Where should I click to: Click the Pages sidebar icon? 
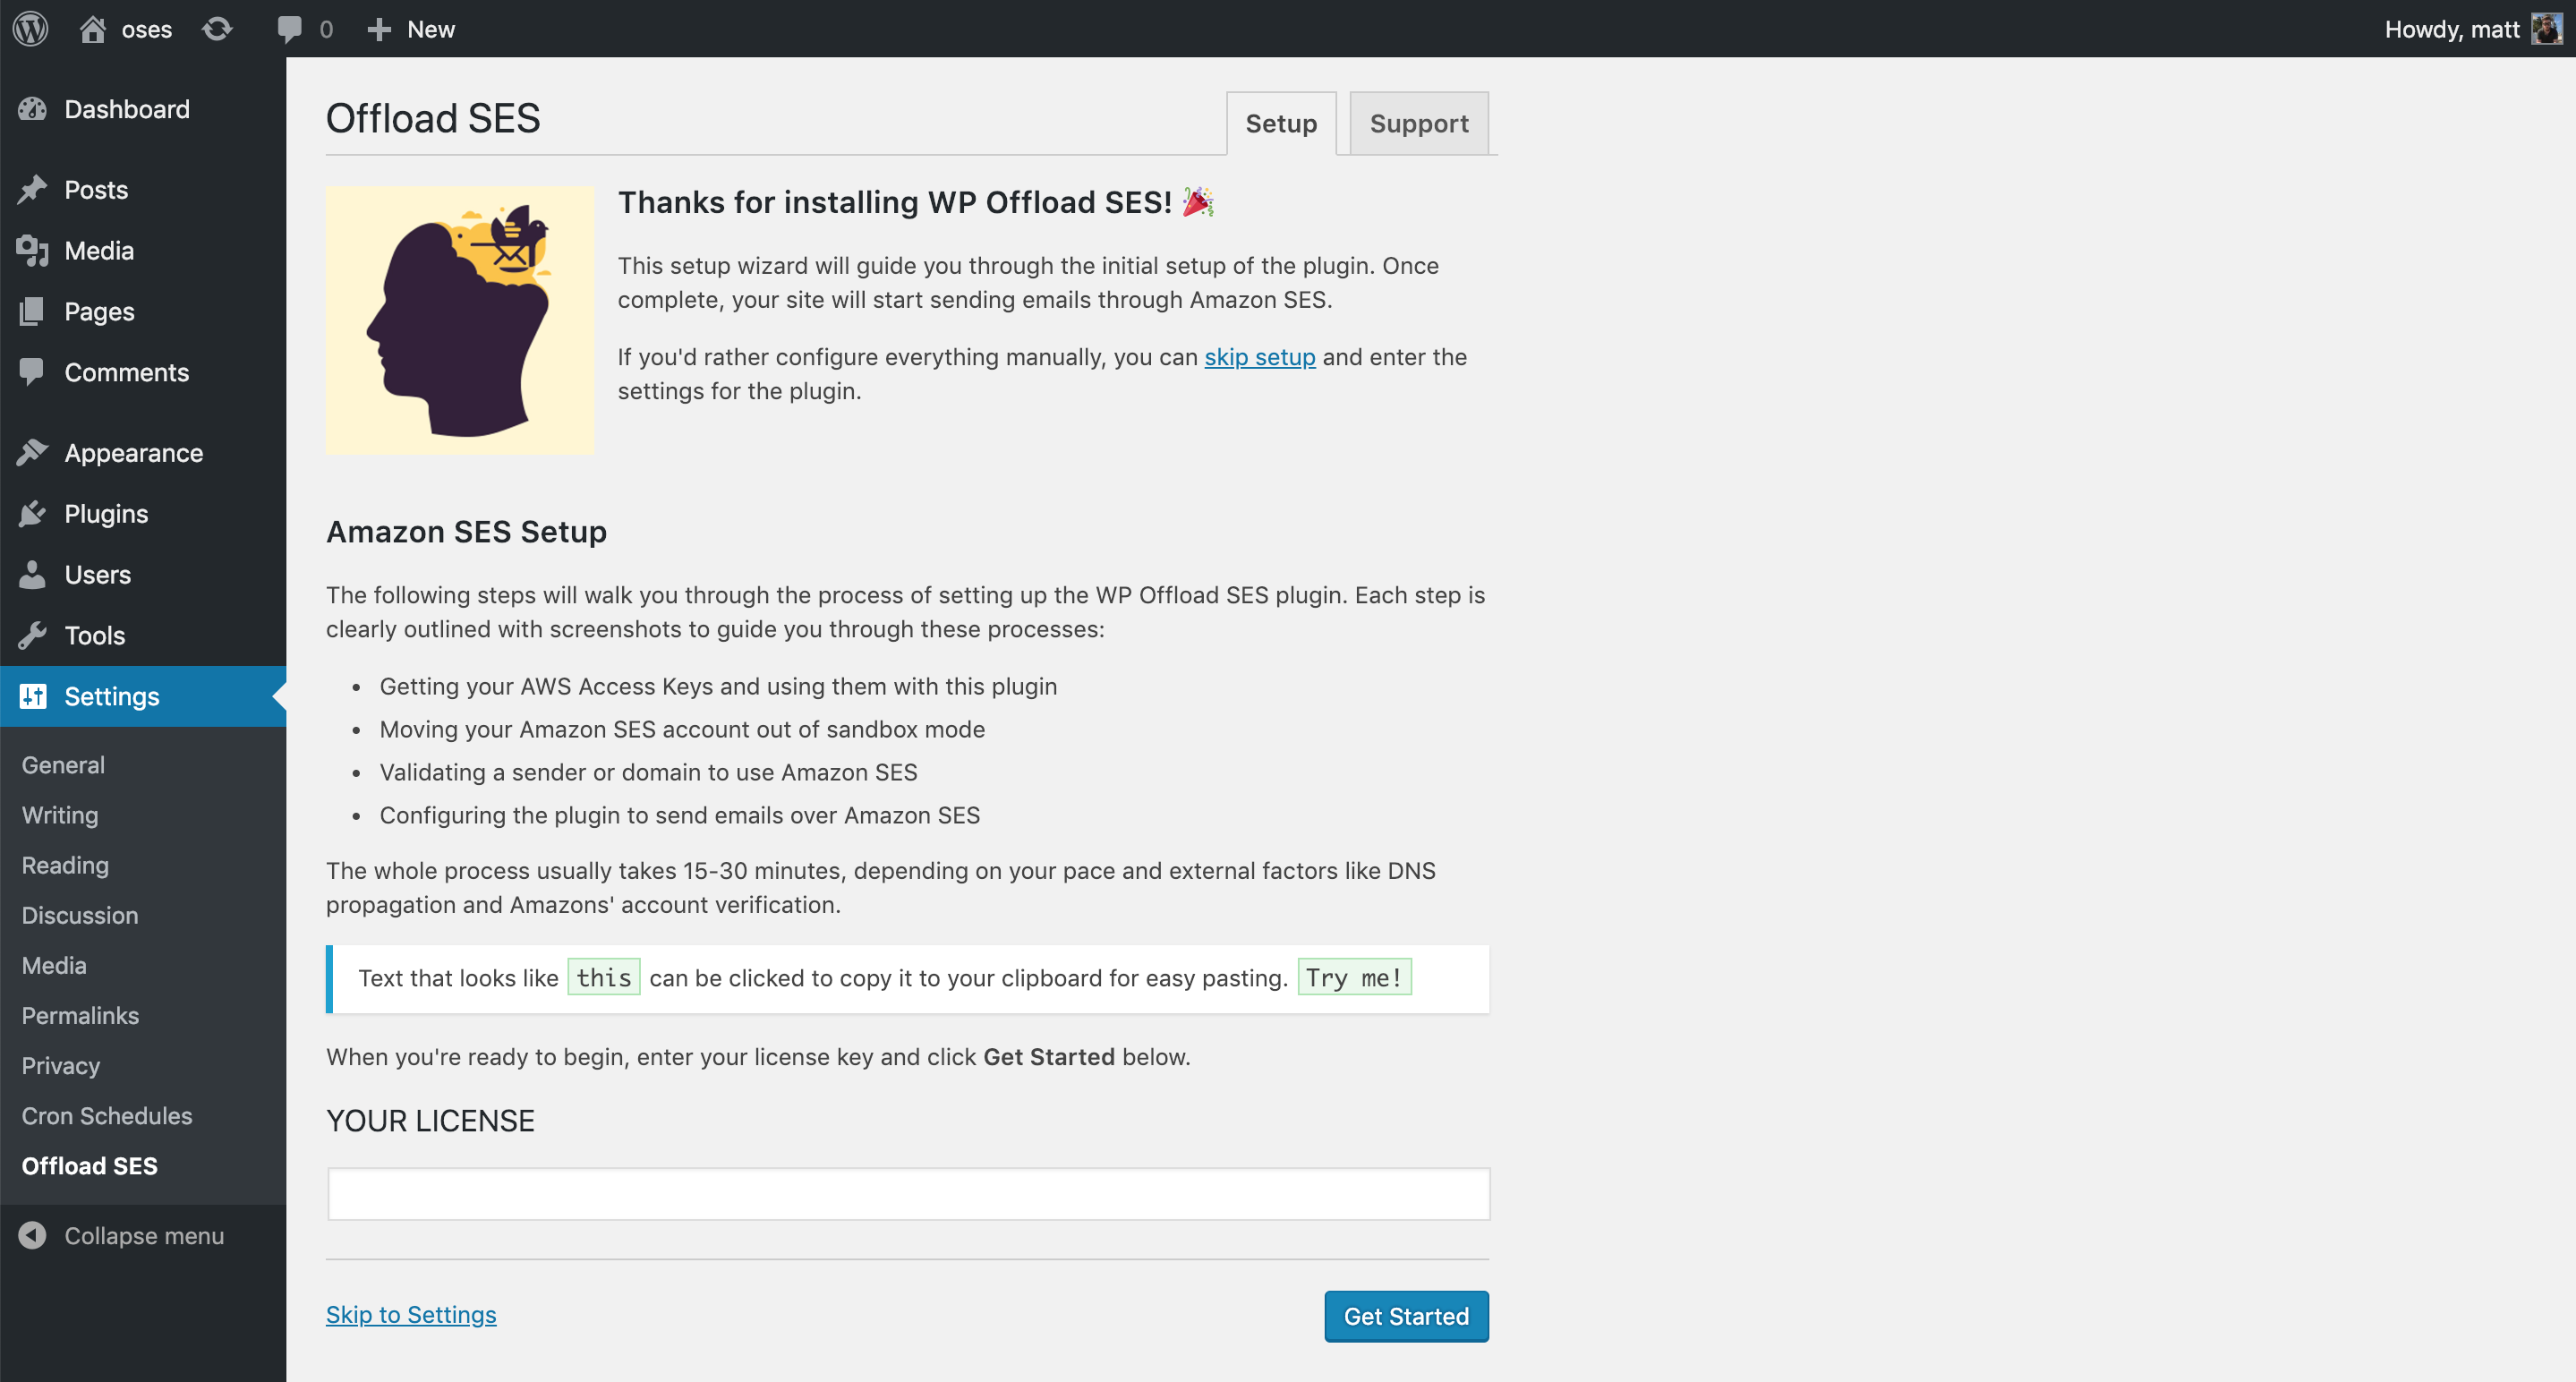[32, 311]
